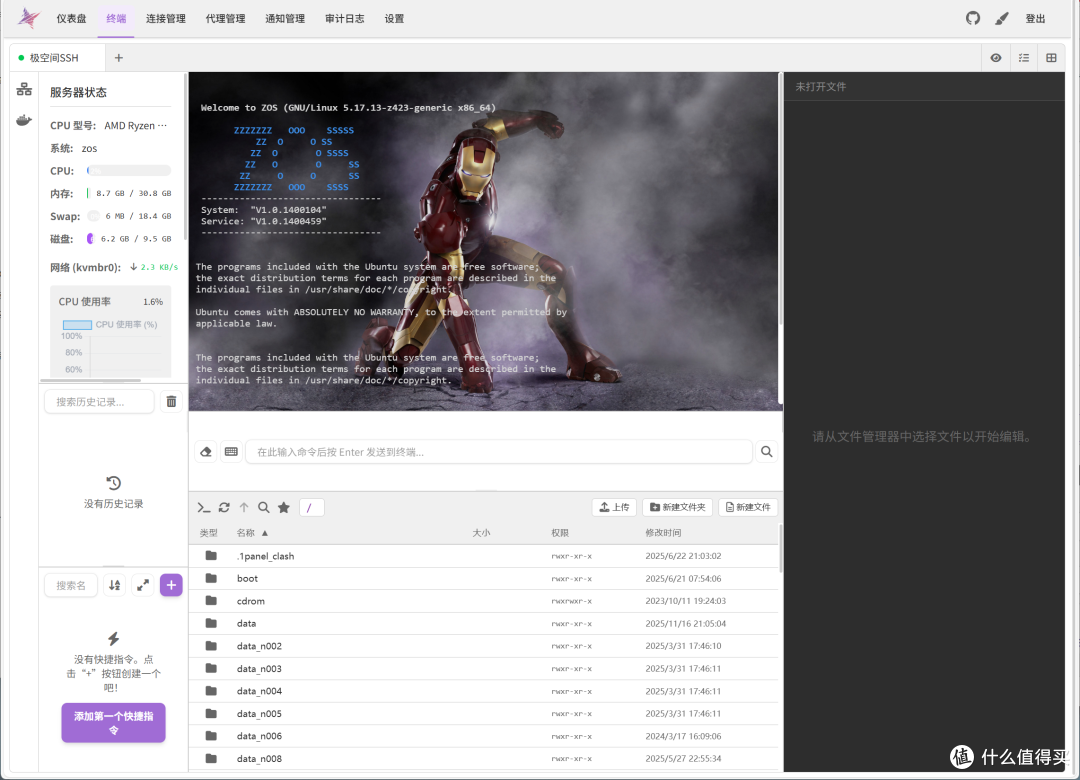Click the command input field
Viewport: 1080px width, 780px height.
click(x=499, y=452)
